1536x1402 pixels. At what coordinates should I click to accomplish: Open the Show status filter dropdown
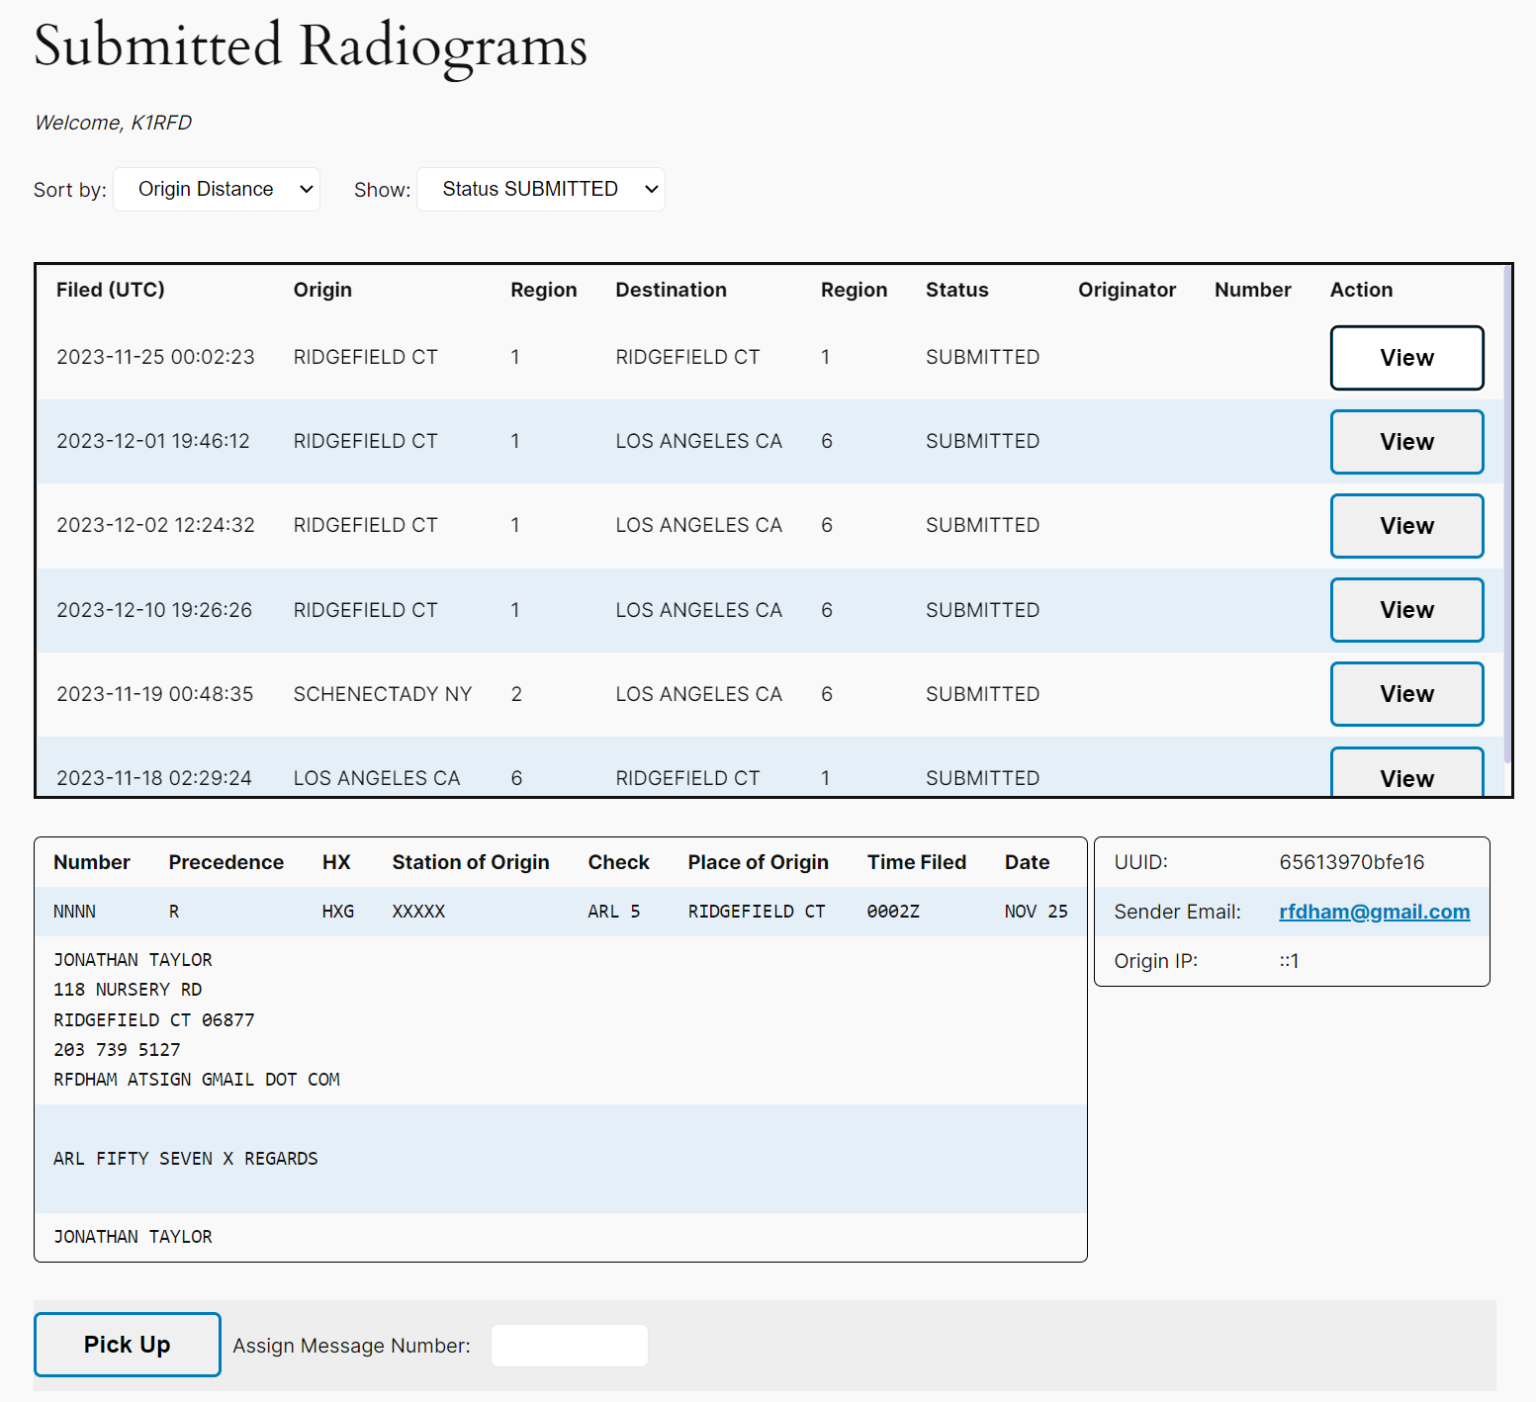click(540, 189)
